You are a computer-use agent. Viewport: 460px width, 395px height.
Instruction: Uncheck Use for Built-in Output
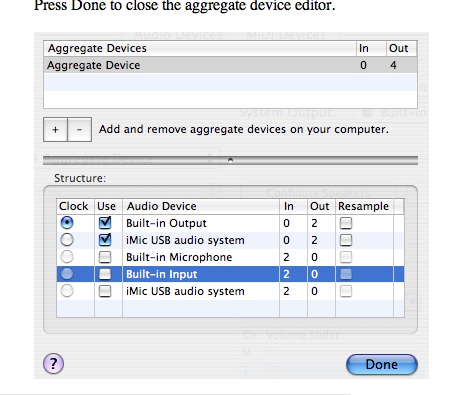click(105, 223)
